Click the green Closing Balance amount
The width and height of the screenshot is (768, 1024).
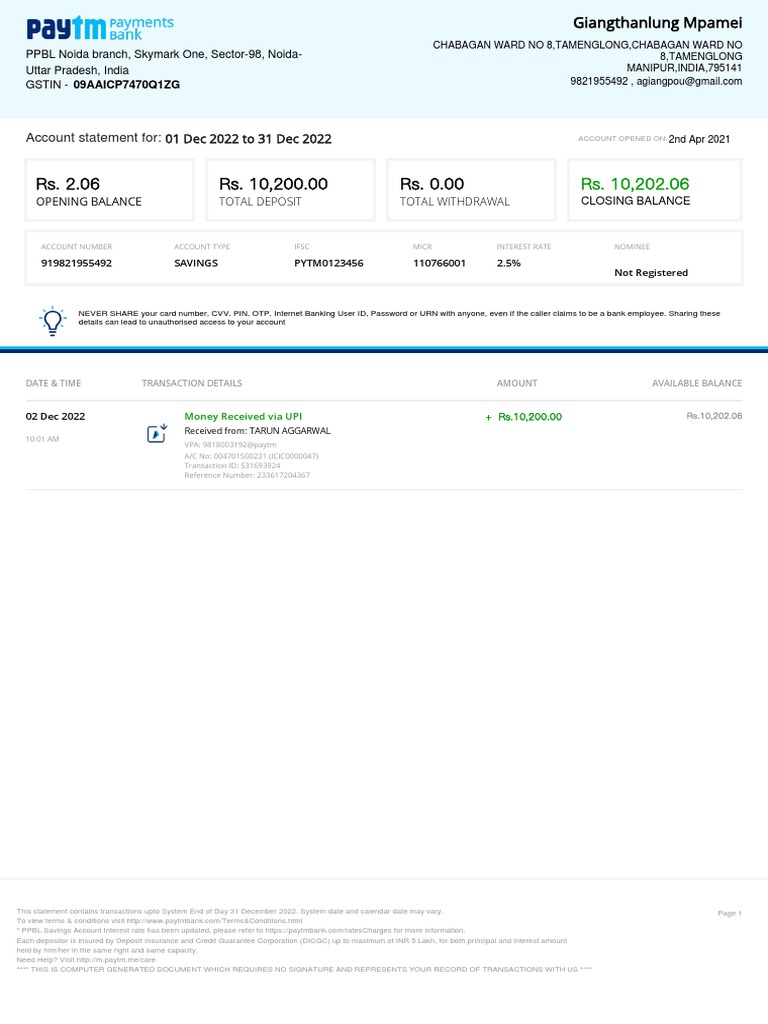click(635, 184)
